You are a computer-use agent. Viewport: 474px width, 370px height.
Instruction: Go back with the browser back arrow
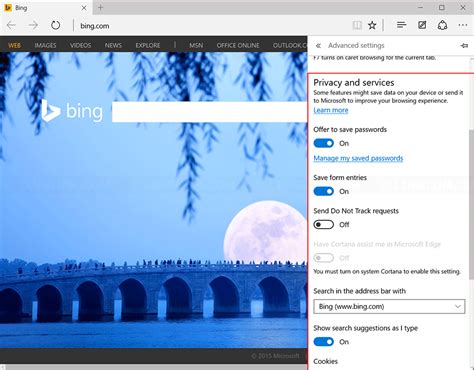(11, 25)
